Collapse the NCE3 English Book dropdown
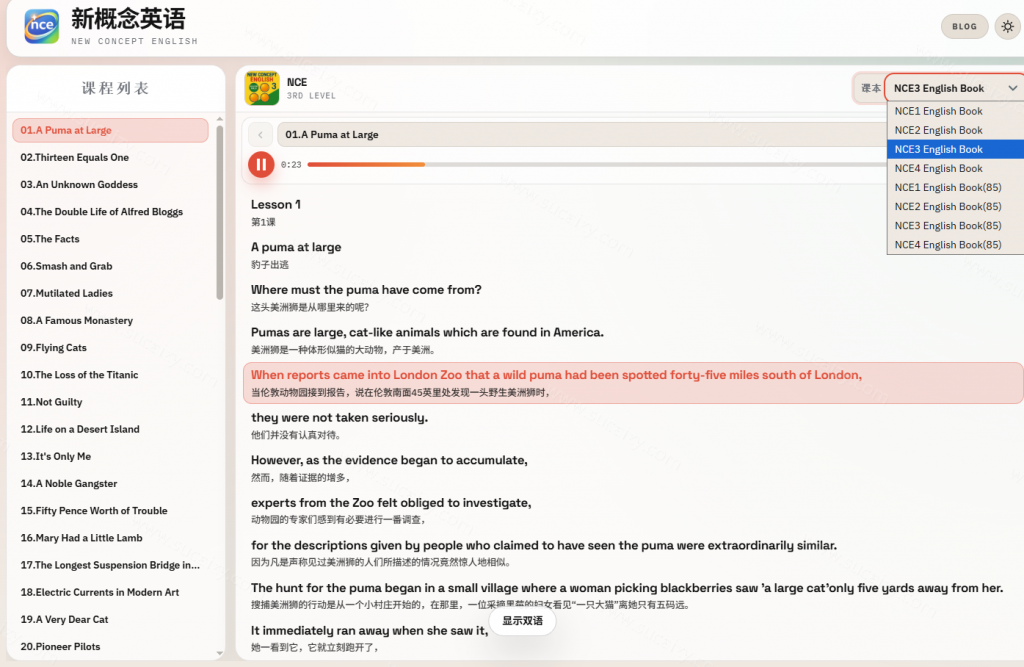The height and width of the screenshot is (667, 1024). coord(955,88)
